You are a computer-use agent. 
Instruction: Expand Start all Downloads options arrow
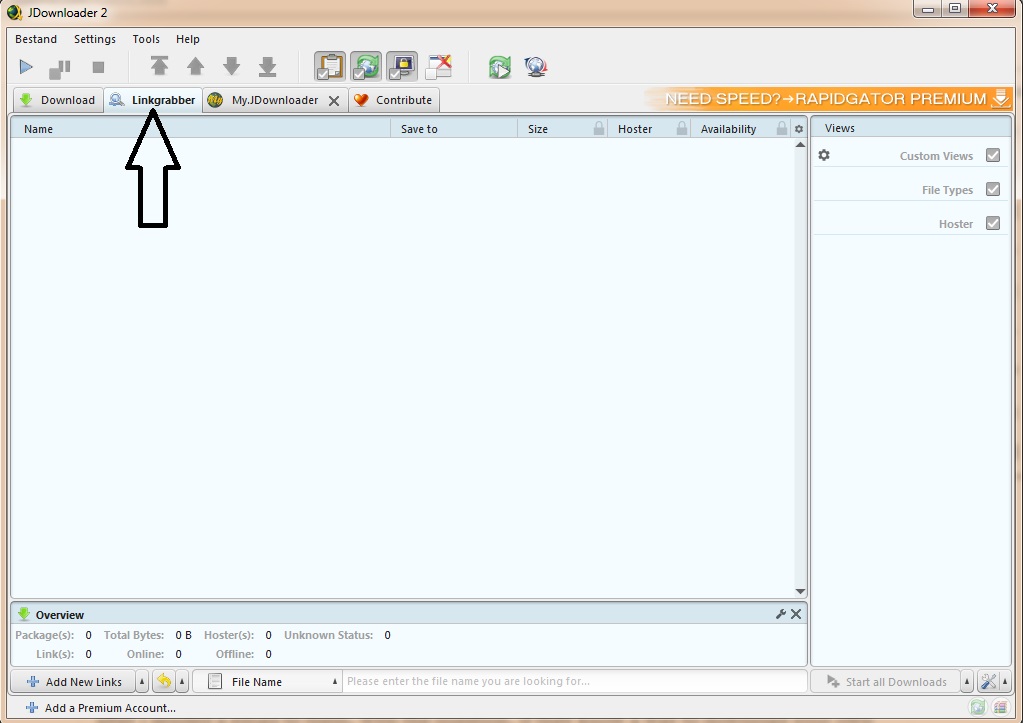pyautogui.click(x=967, y=682)
